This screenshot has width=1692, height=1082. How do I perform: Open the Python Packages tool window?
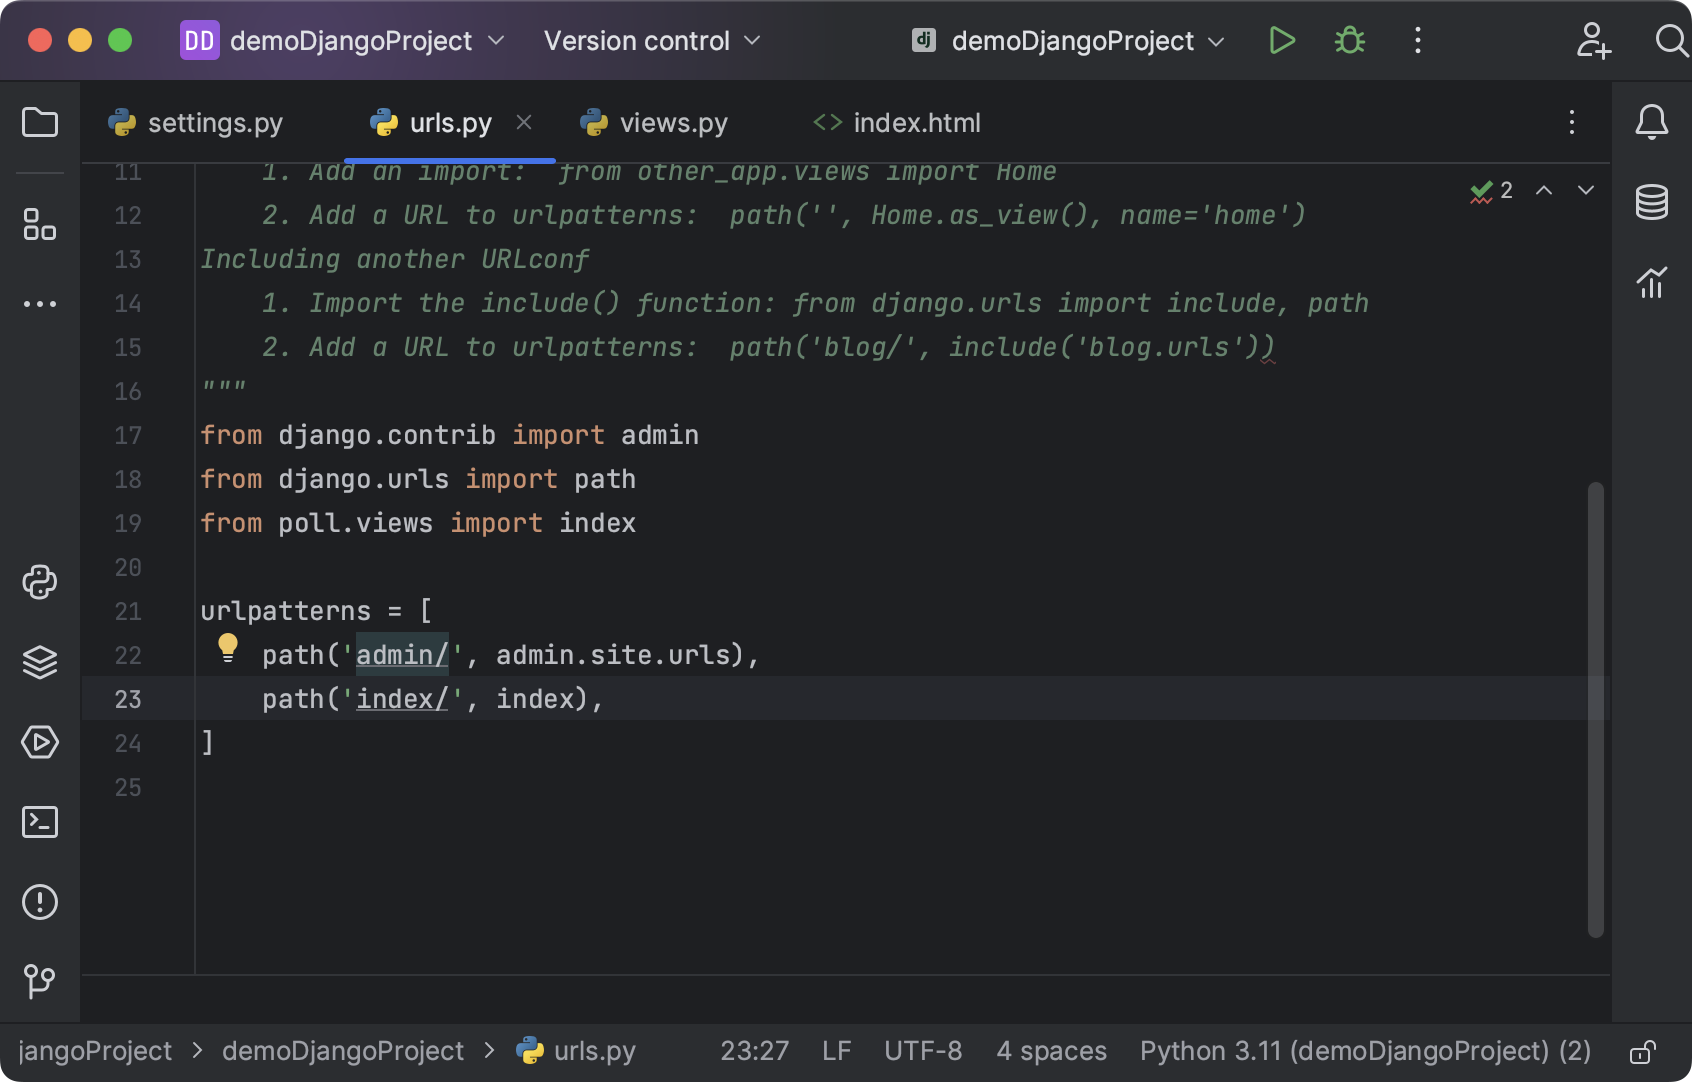tap(40, 662)
